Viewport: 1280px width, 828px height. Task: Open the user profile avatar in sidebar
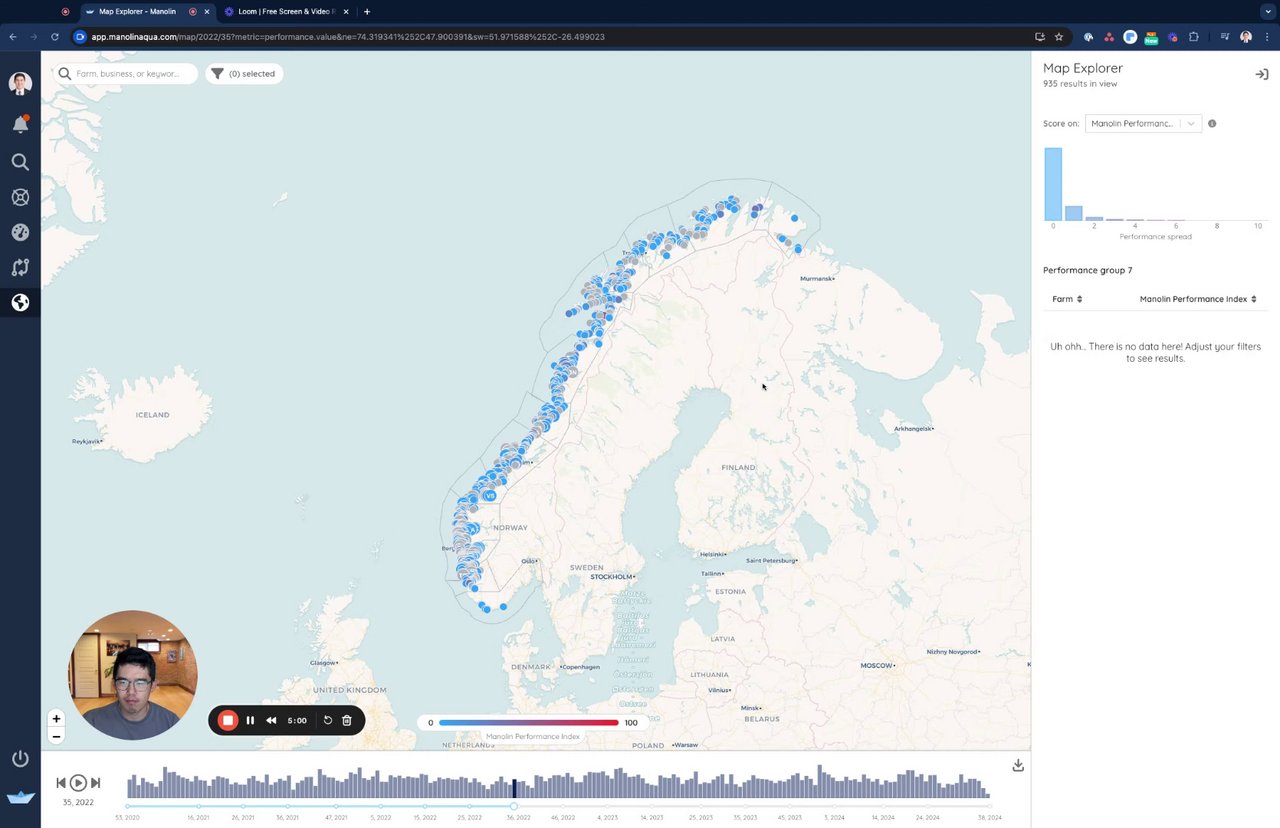[x=20, y=84]
